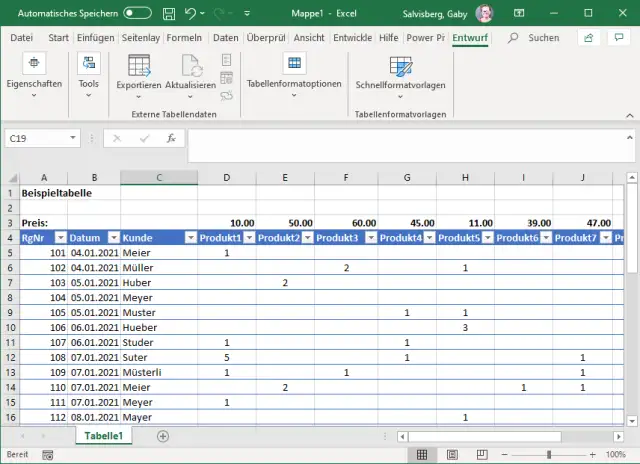Add a new sheet with plus icon
This screenshot has width=640, height=464.
click(163, 436)
